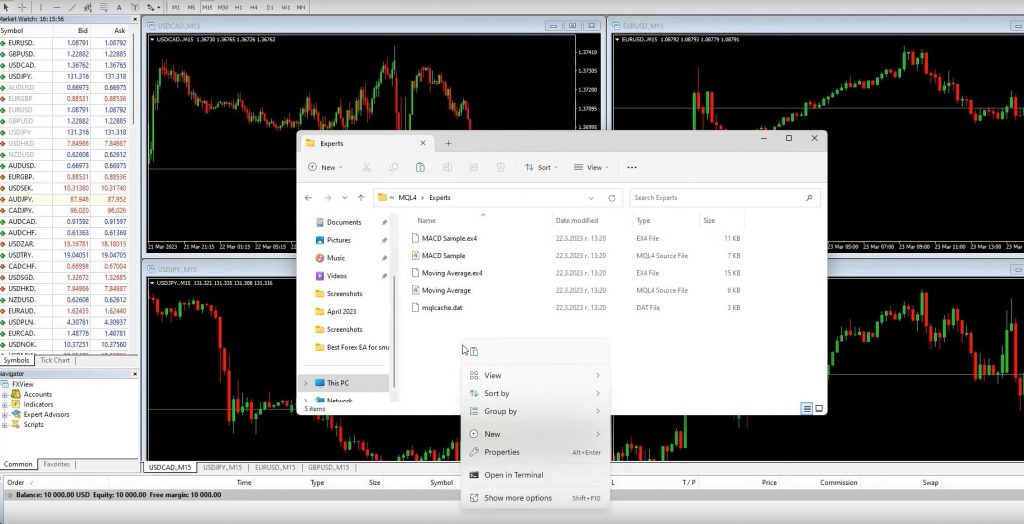This screenshot has width=1024, height=524.
Task: Select the vertical line drawing tool
Action: click(40, 7)
